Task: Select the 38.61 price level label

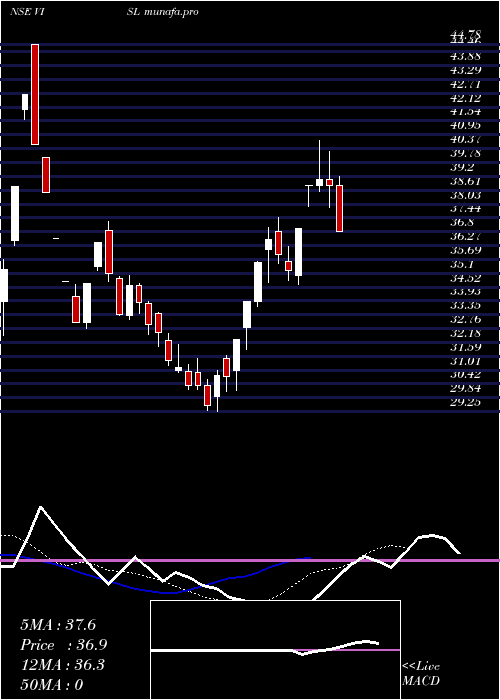Action: tap(465, 181)
